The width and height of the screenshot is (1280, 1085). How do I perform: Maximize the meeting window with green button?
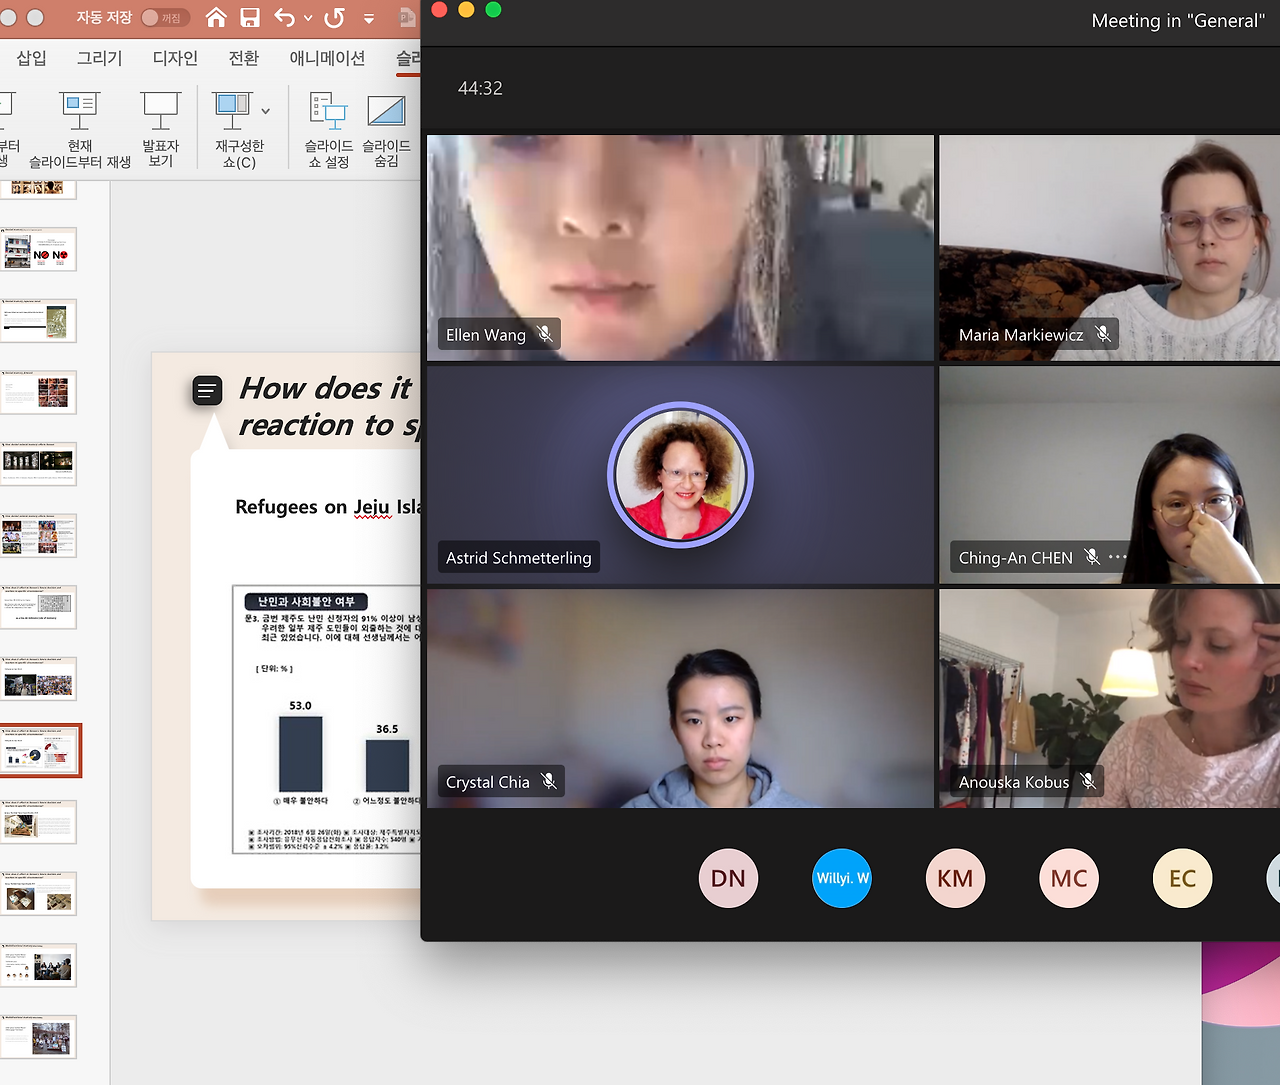point(493,10)
